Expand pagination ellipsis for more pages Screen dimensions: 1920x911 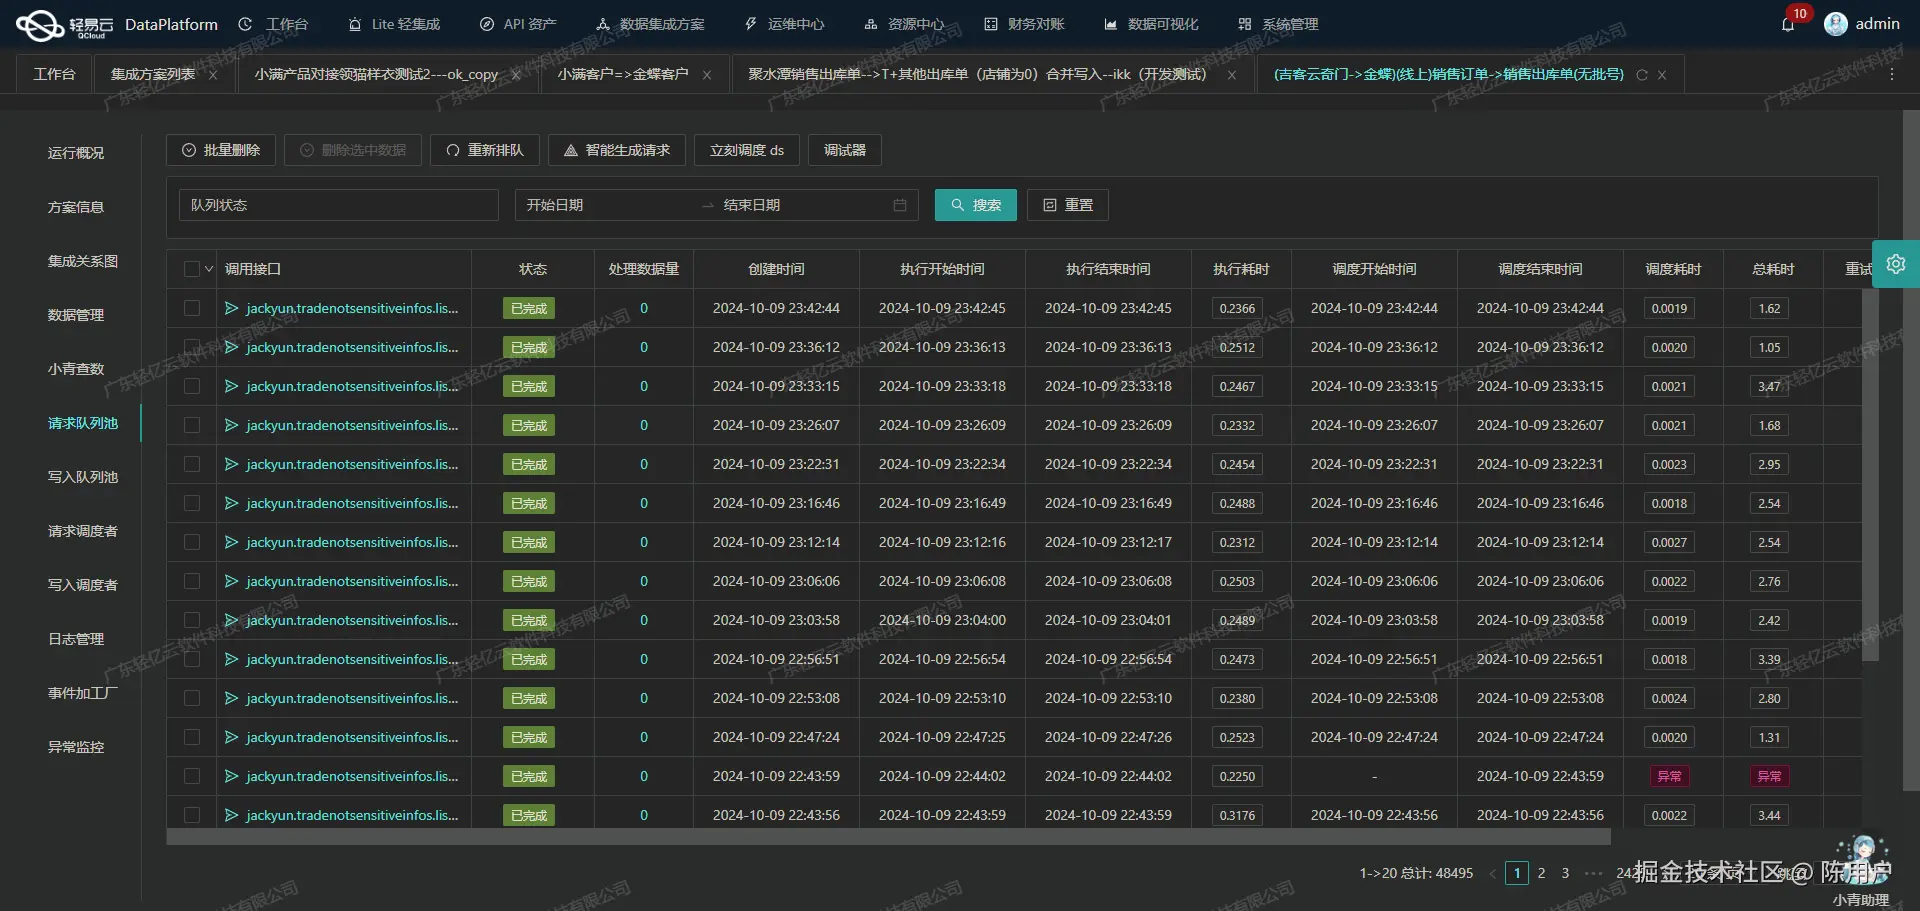tap(1593, 873)
